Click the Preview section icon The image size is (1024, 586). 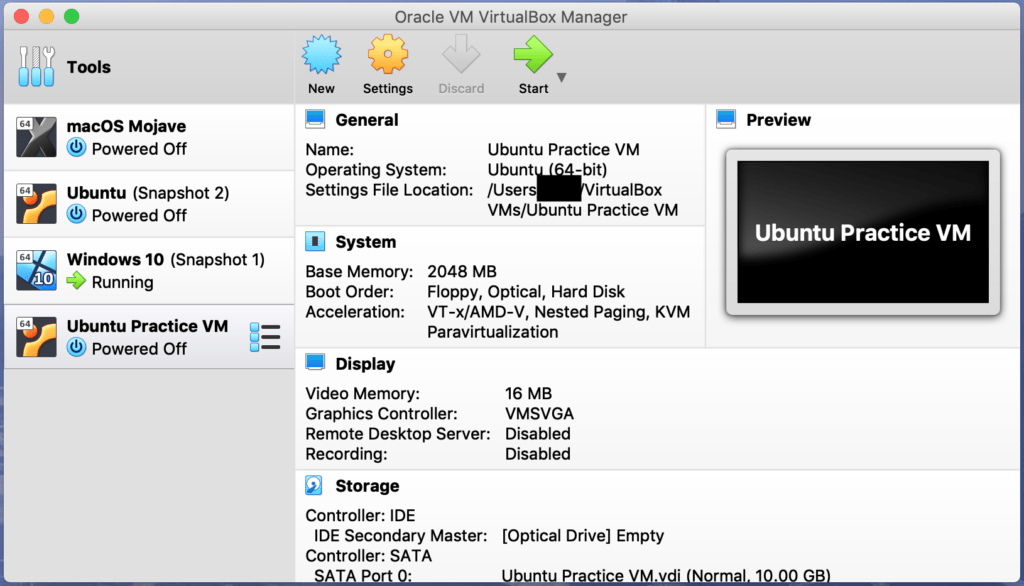(x=726, y=120)
